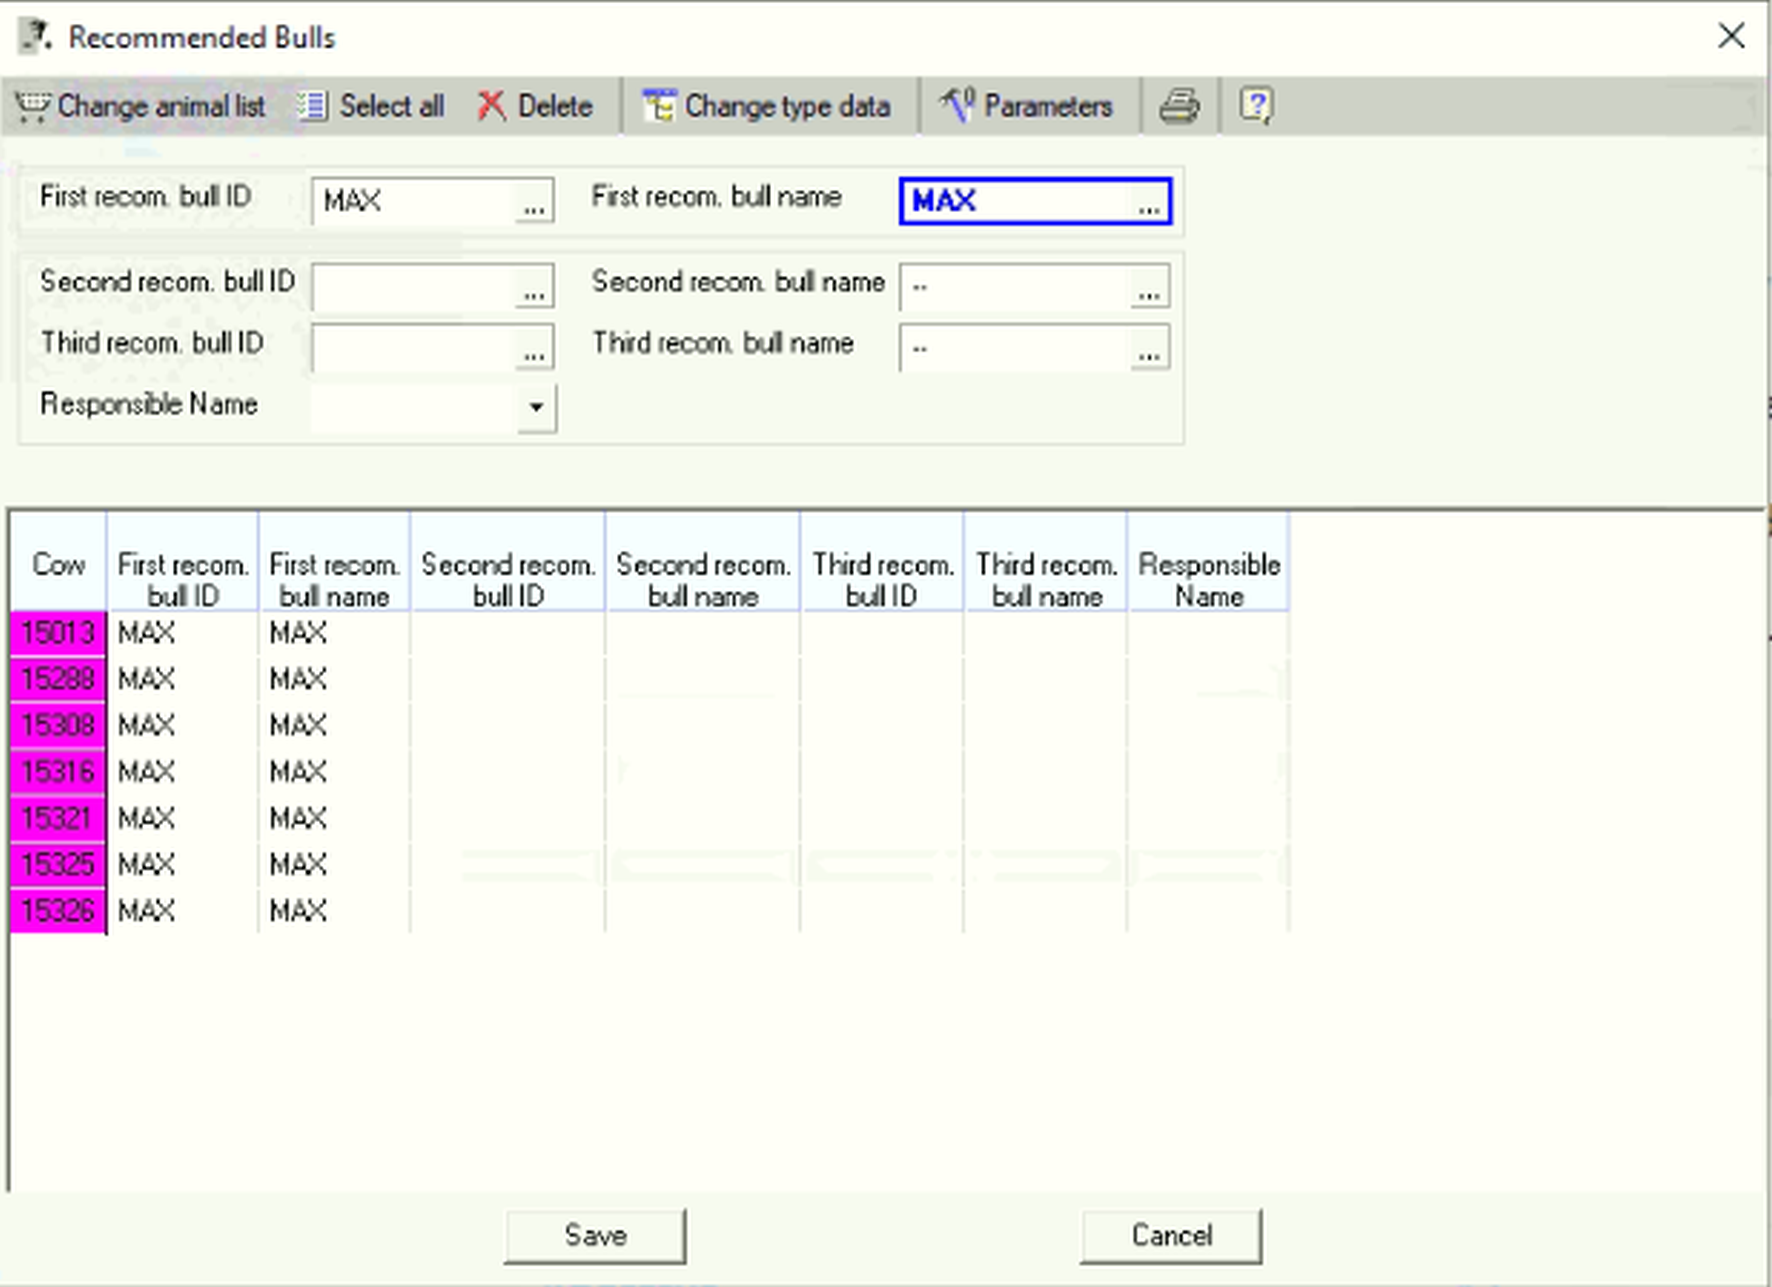The image size is (1772, 1287).
Task: Open lookup for Third recom. bull name
Action: (1149, 349)
